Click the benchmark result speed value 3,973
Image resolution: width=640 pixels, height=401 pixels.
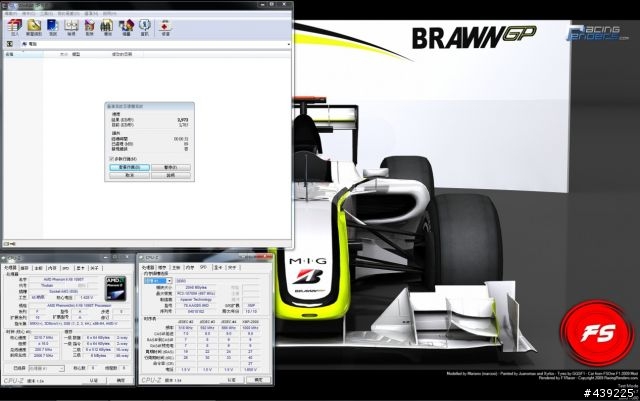point(183,120)
